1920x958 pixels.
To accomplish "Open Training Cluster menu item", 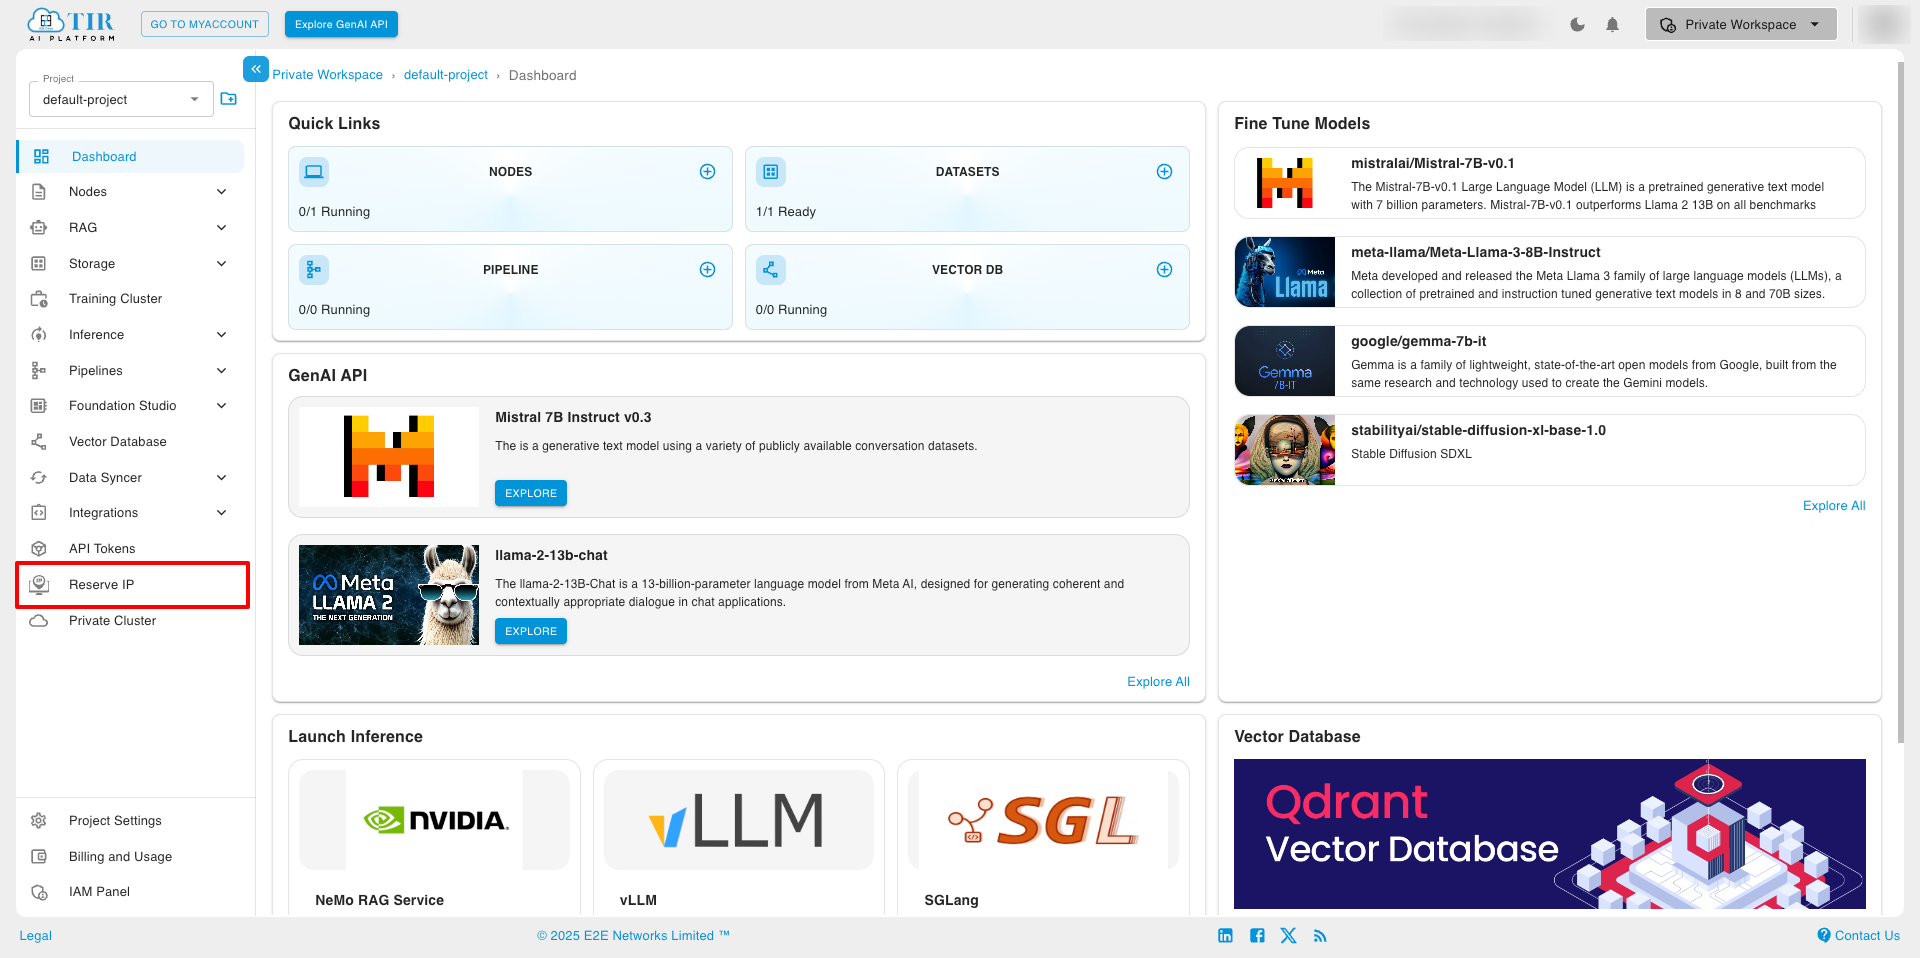I will point(130,299).
